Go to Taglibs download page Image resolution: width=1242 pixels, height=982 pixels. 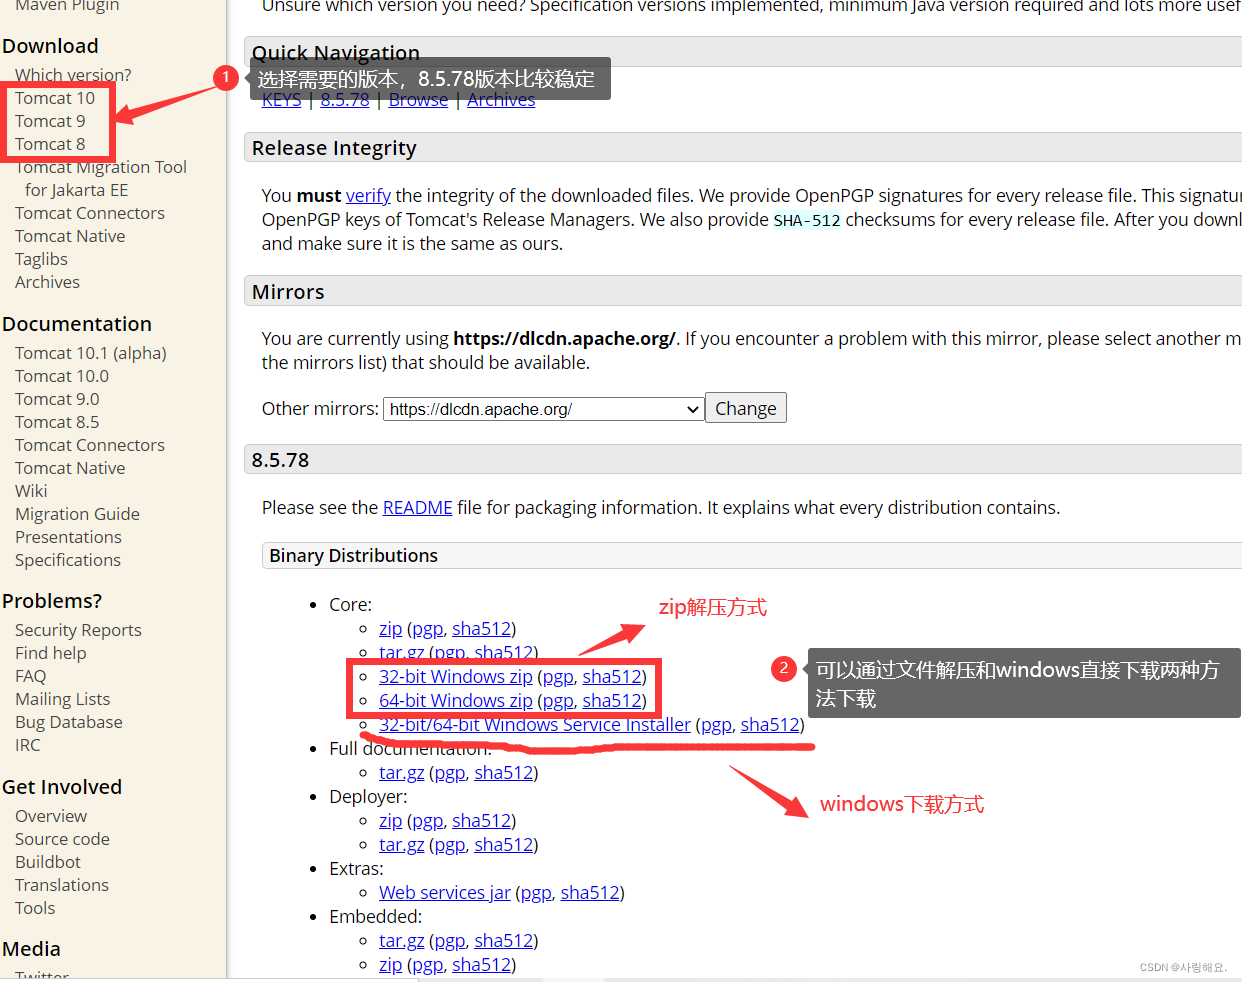tap(41, 259)
